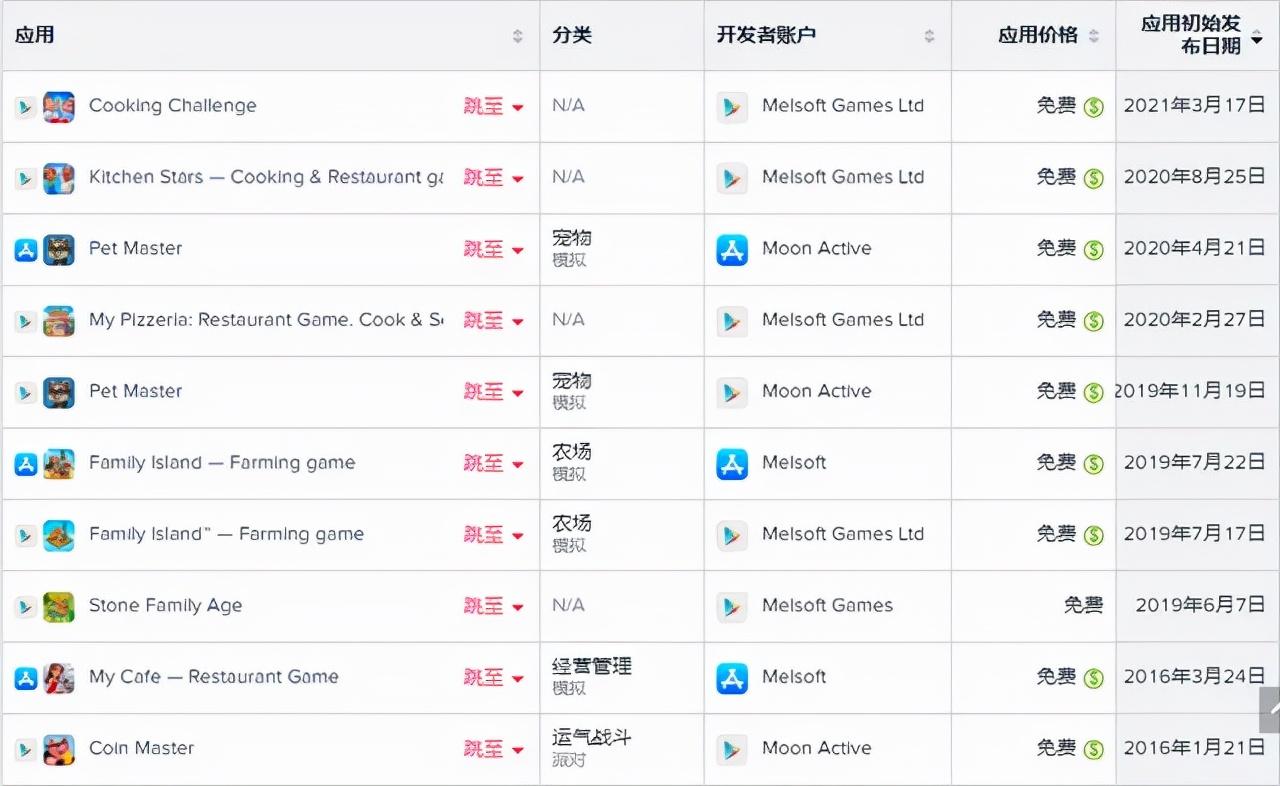Click Pet Master app icon in 2020年4月21日 row
Screen dimensions: 1280x786
[59, 249]
